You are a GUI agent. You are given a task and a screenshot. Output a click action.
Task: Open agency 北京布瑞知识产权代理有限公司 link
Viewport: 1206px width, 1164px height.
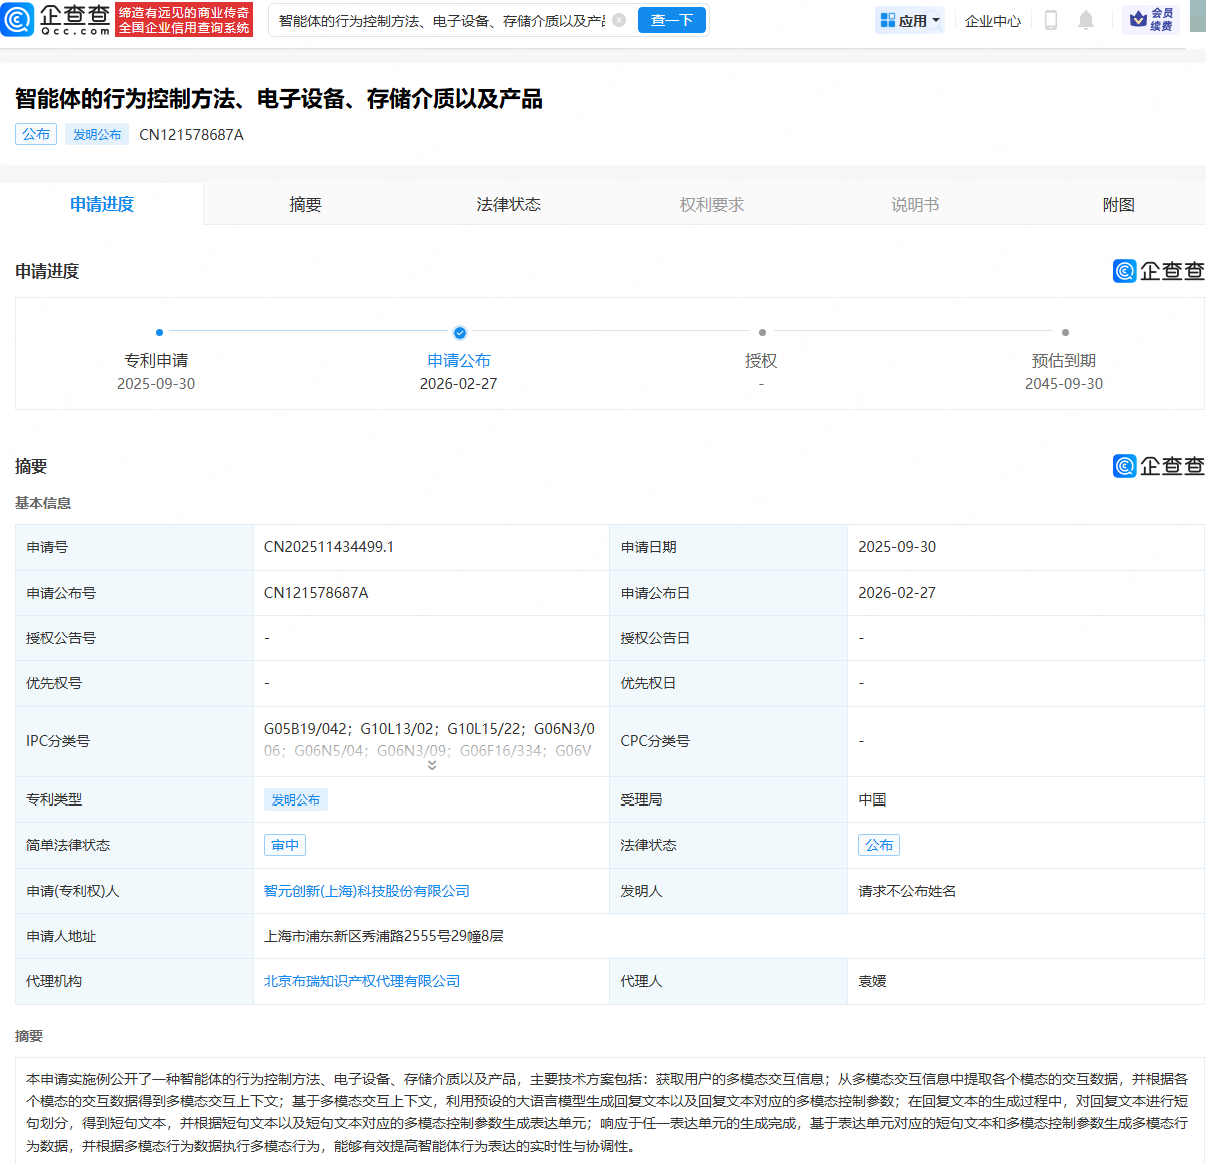point(362,981)
